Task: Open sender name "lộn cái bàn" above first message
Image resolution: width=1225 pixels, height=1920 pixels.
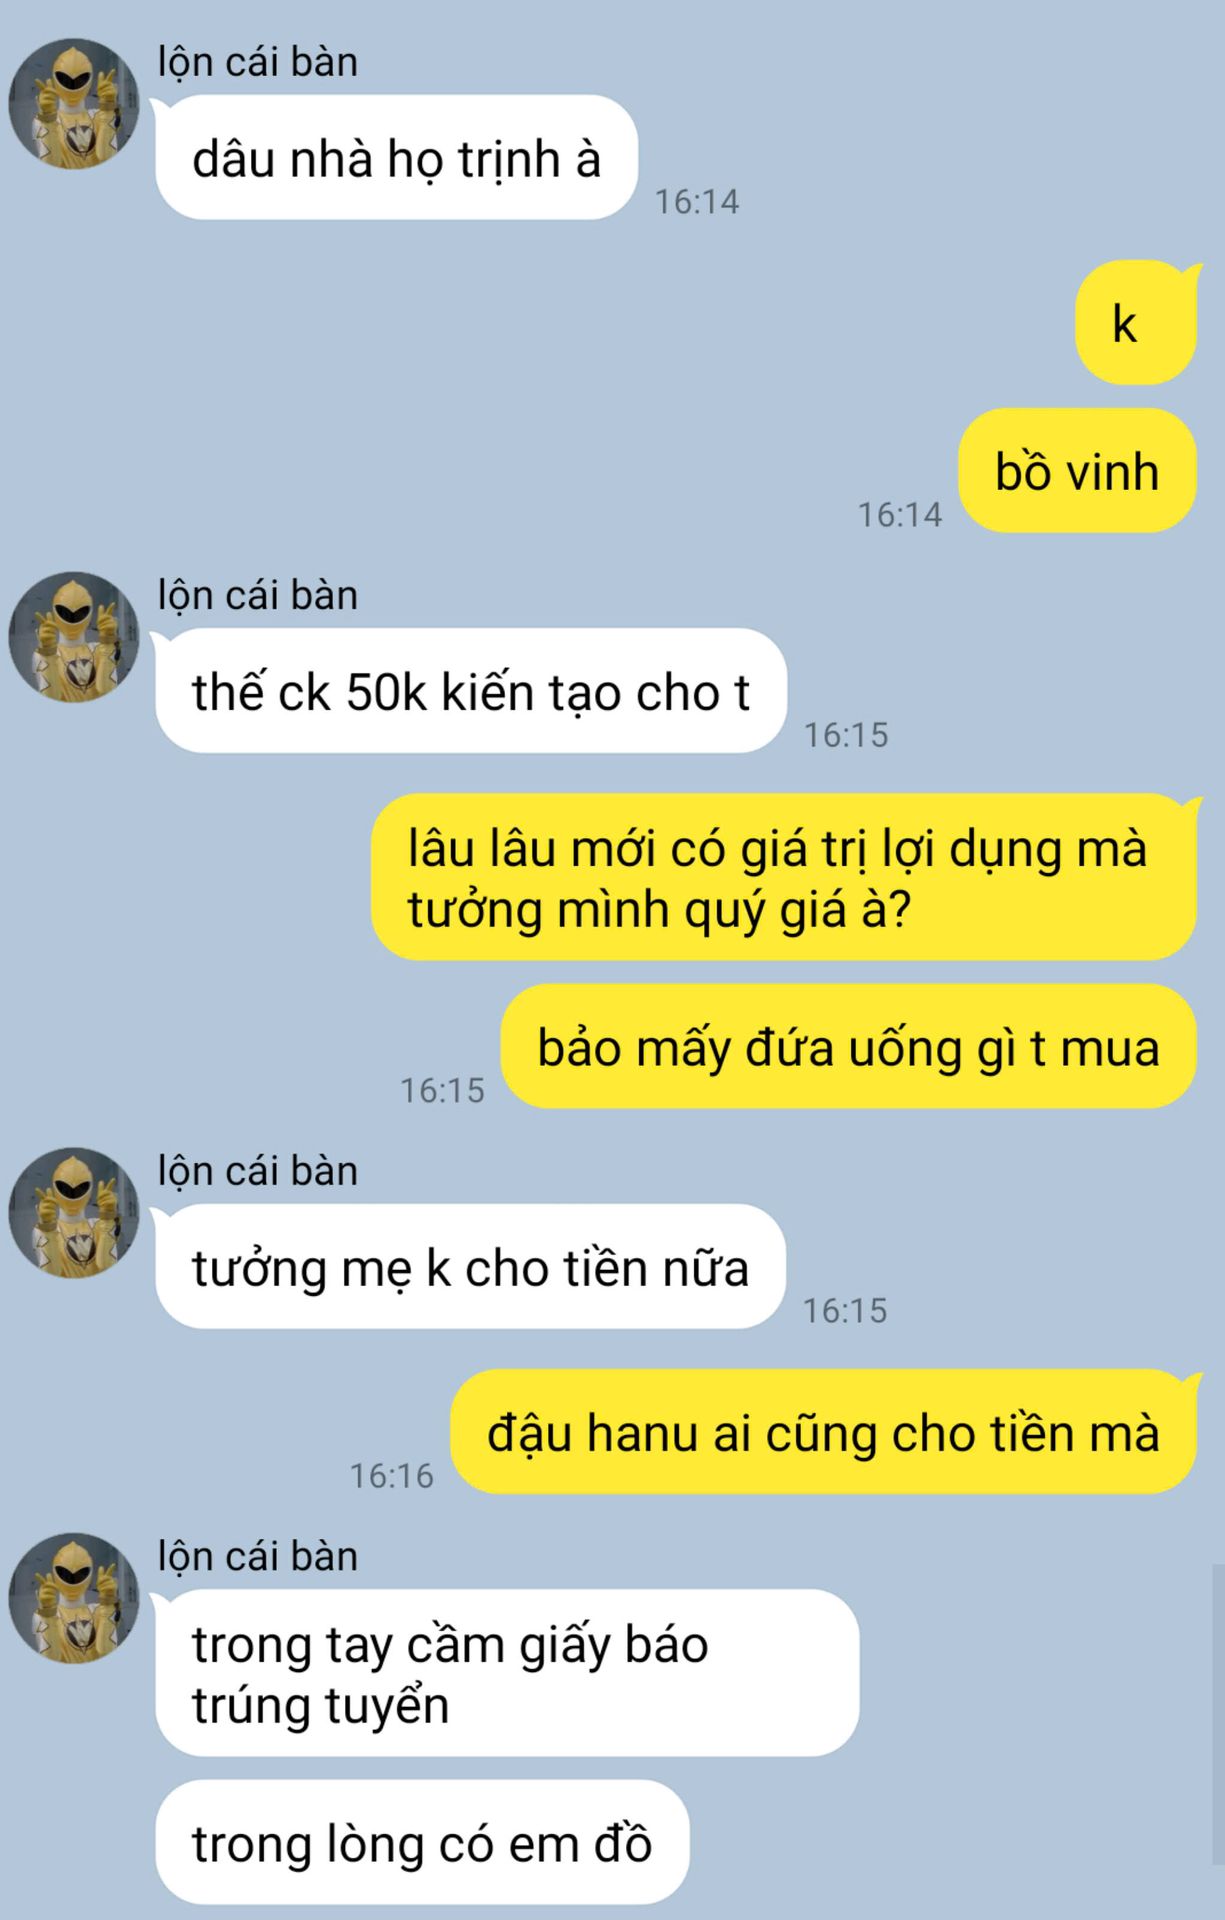Action: point(257,63)
